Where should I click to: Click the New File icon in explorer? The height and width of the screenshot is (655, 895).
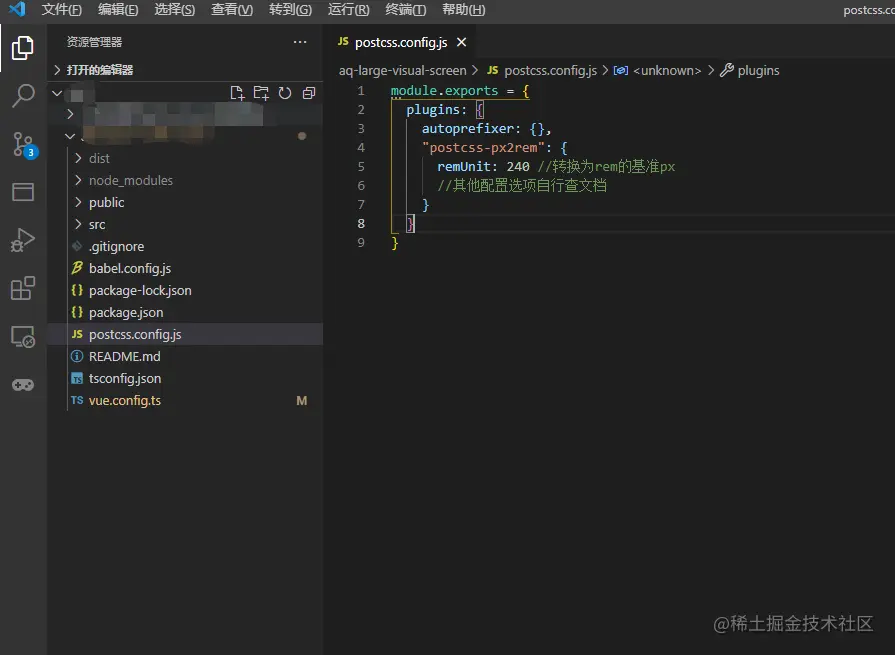click(x=237, y=93)
